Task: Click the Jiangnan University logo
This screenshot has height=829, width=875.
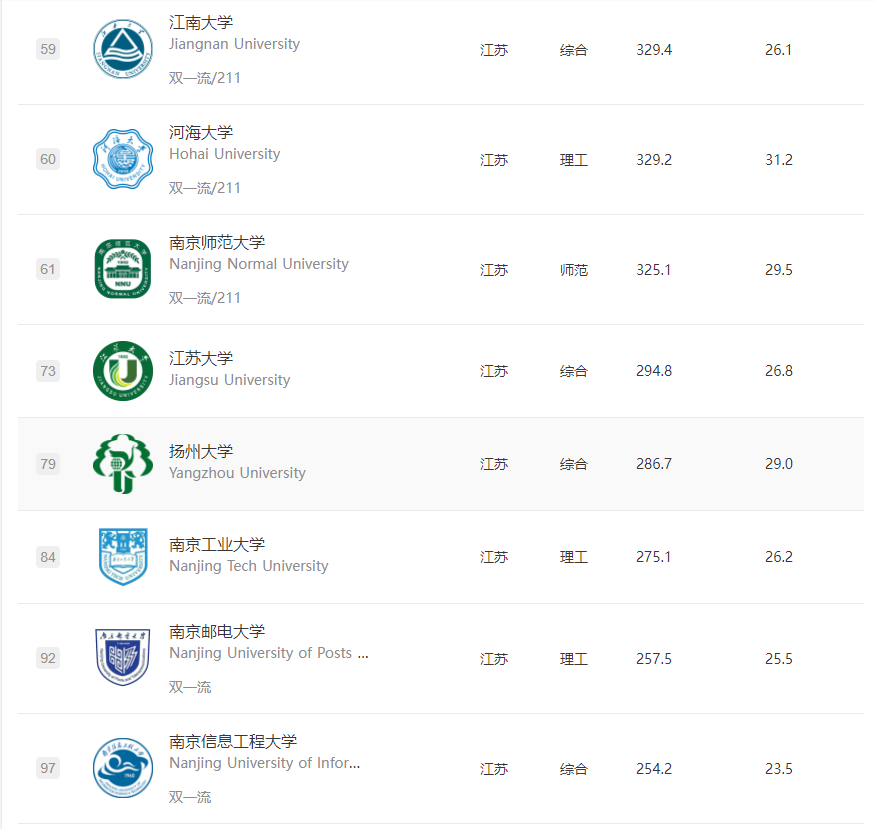Action: [123, 49]
